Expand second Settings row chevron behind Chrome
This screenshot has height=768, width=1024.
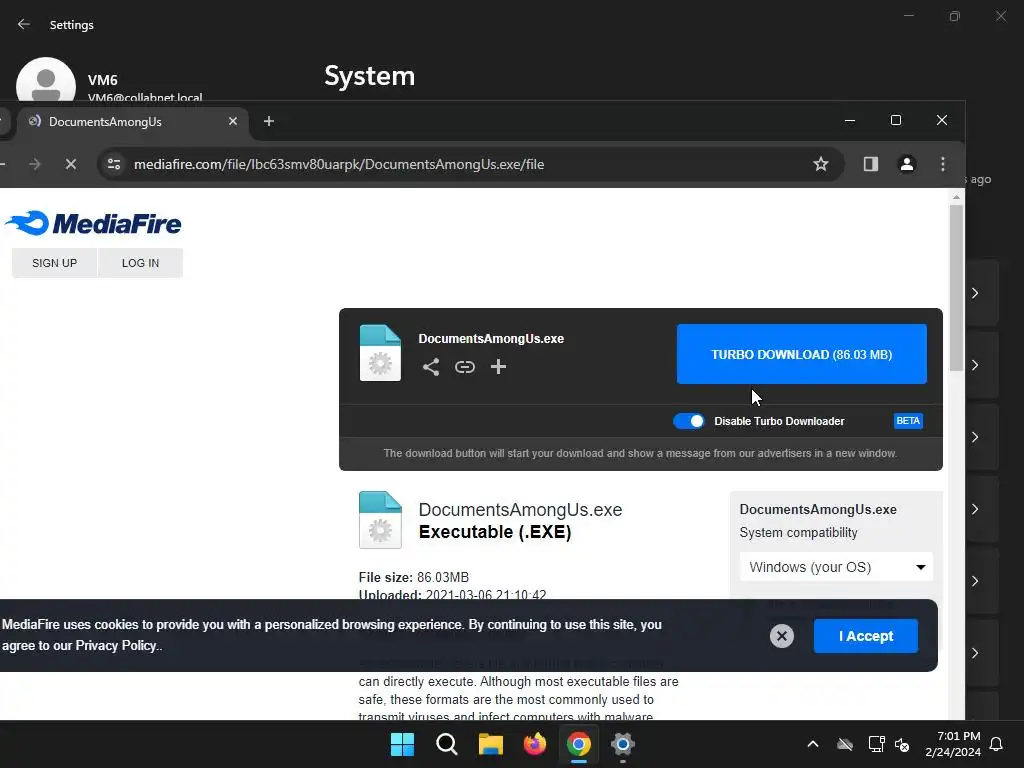click(975, 365)
